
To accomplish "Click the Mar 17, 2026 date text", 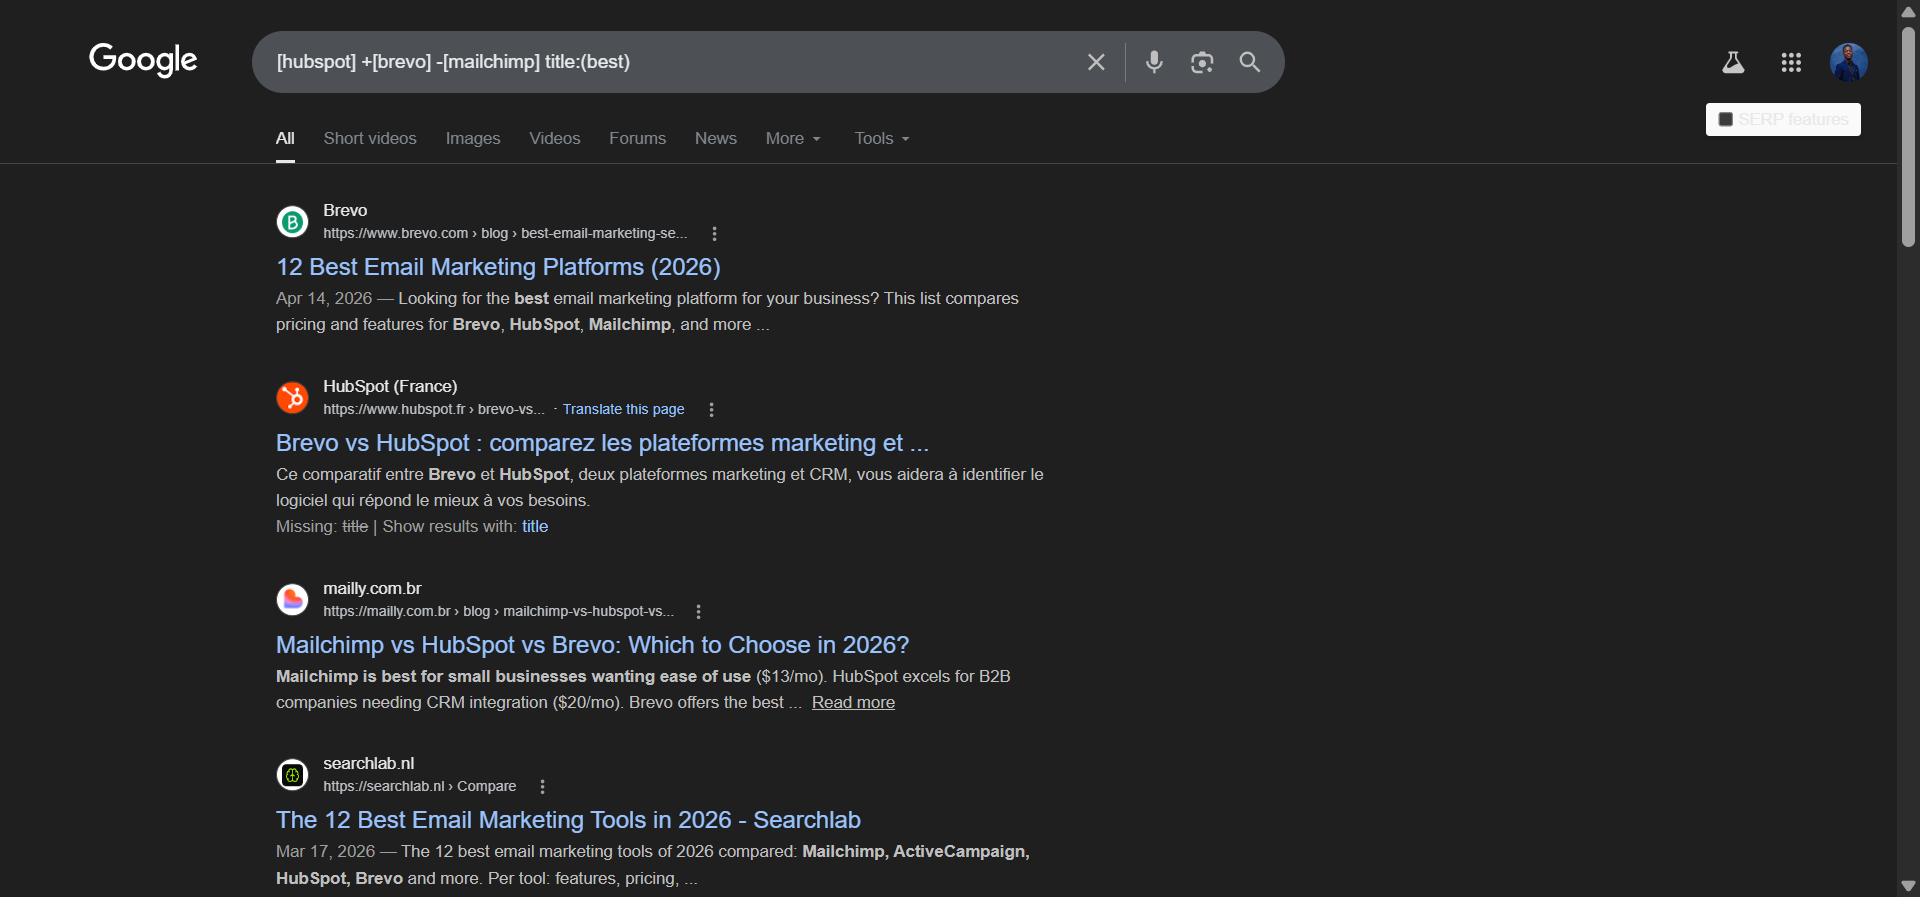I will pos(325,852).
